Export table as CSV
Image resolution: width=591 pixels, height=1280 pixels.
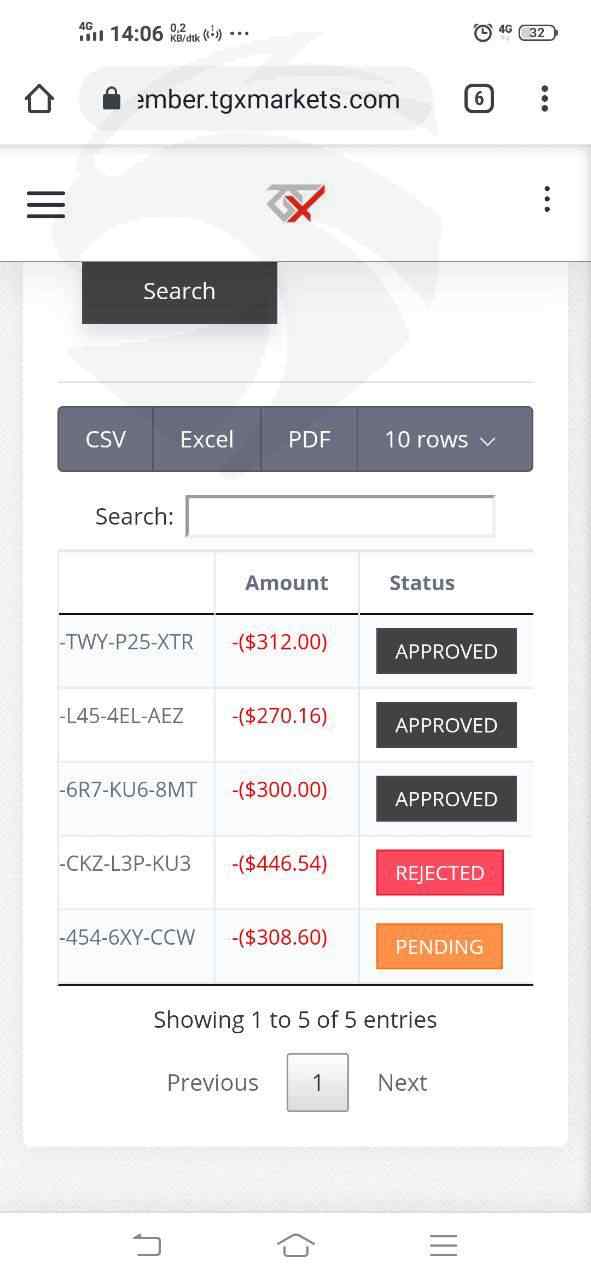pyautogui.click(x=105, y=439)
